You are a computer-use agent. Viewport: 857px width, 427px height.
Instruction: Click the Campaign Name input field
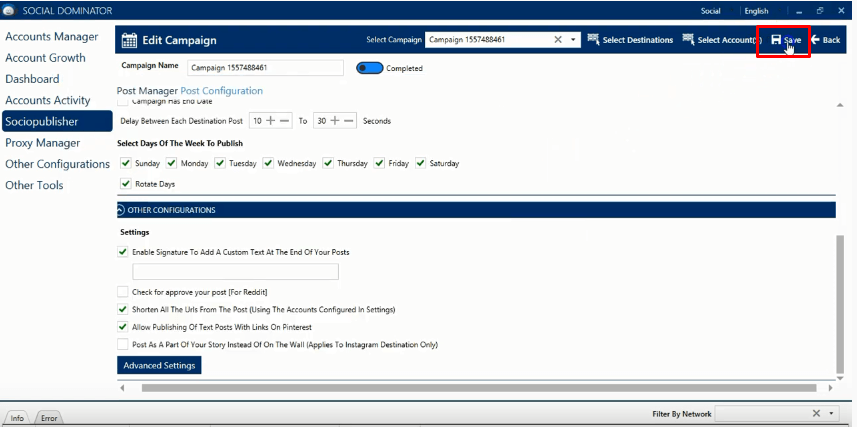(x=265, y=68)
